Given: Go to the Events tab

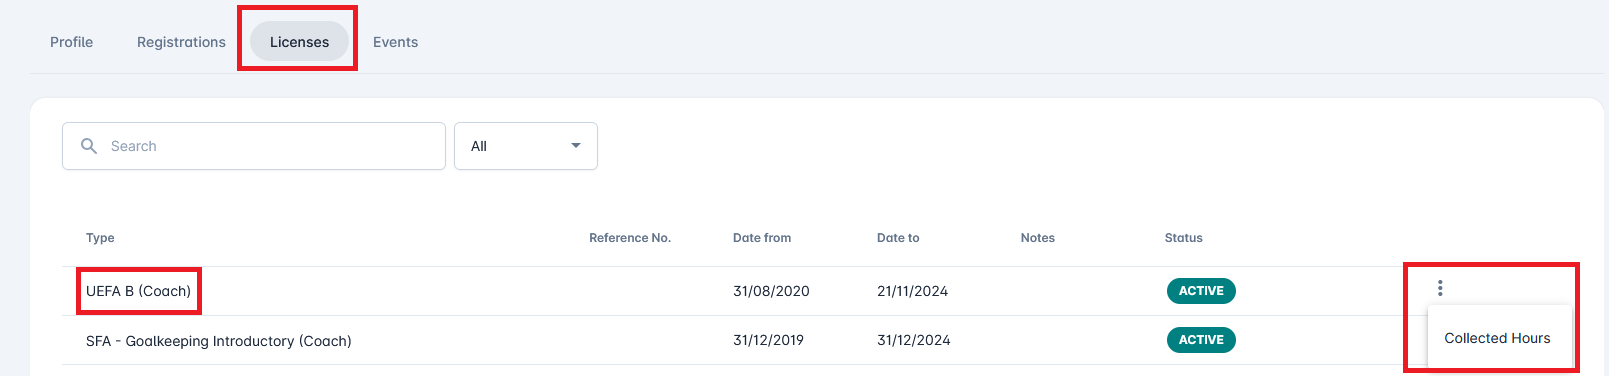Looking at the screenshot, I should (x=396, y=42).
